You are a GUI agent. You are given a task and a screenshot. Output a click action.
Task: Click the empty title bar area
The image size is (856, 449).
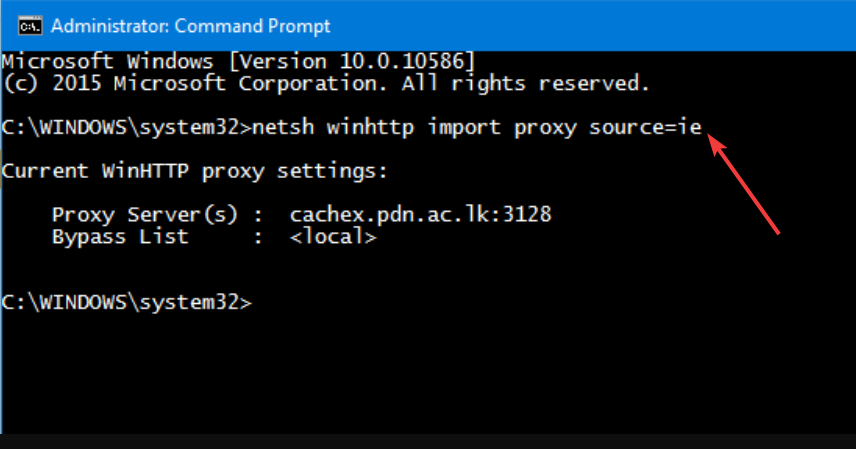pyautogui.click(x=590, y=26)
